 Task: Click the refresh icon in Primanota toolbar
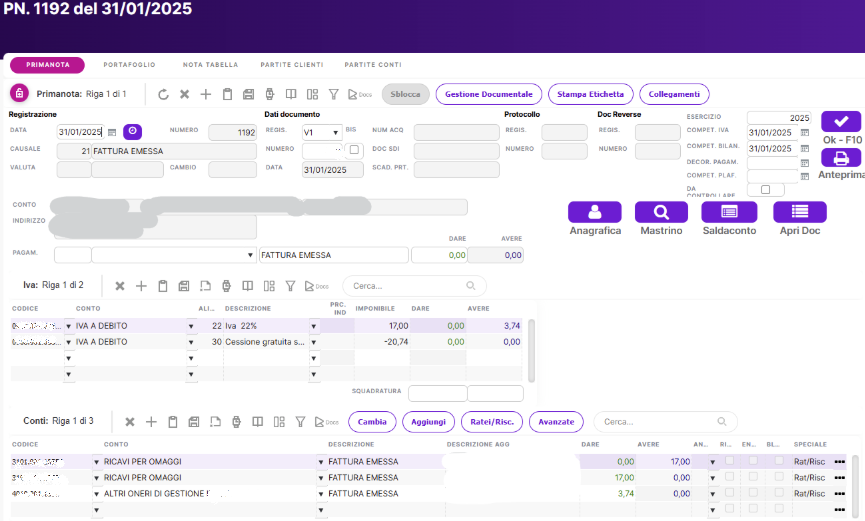click(163, 94)
